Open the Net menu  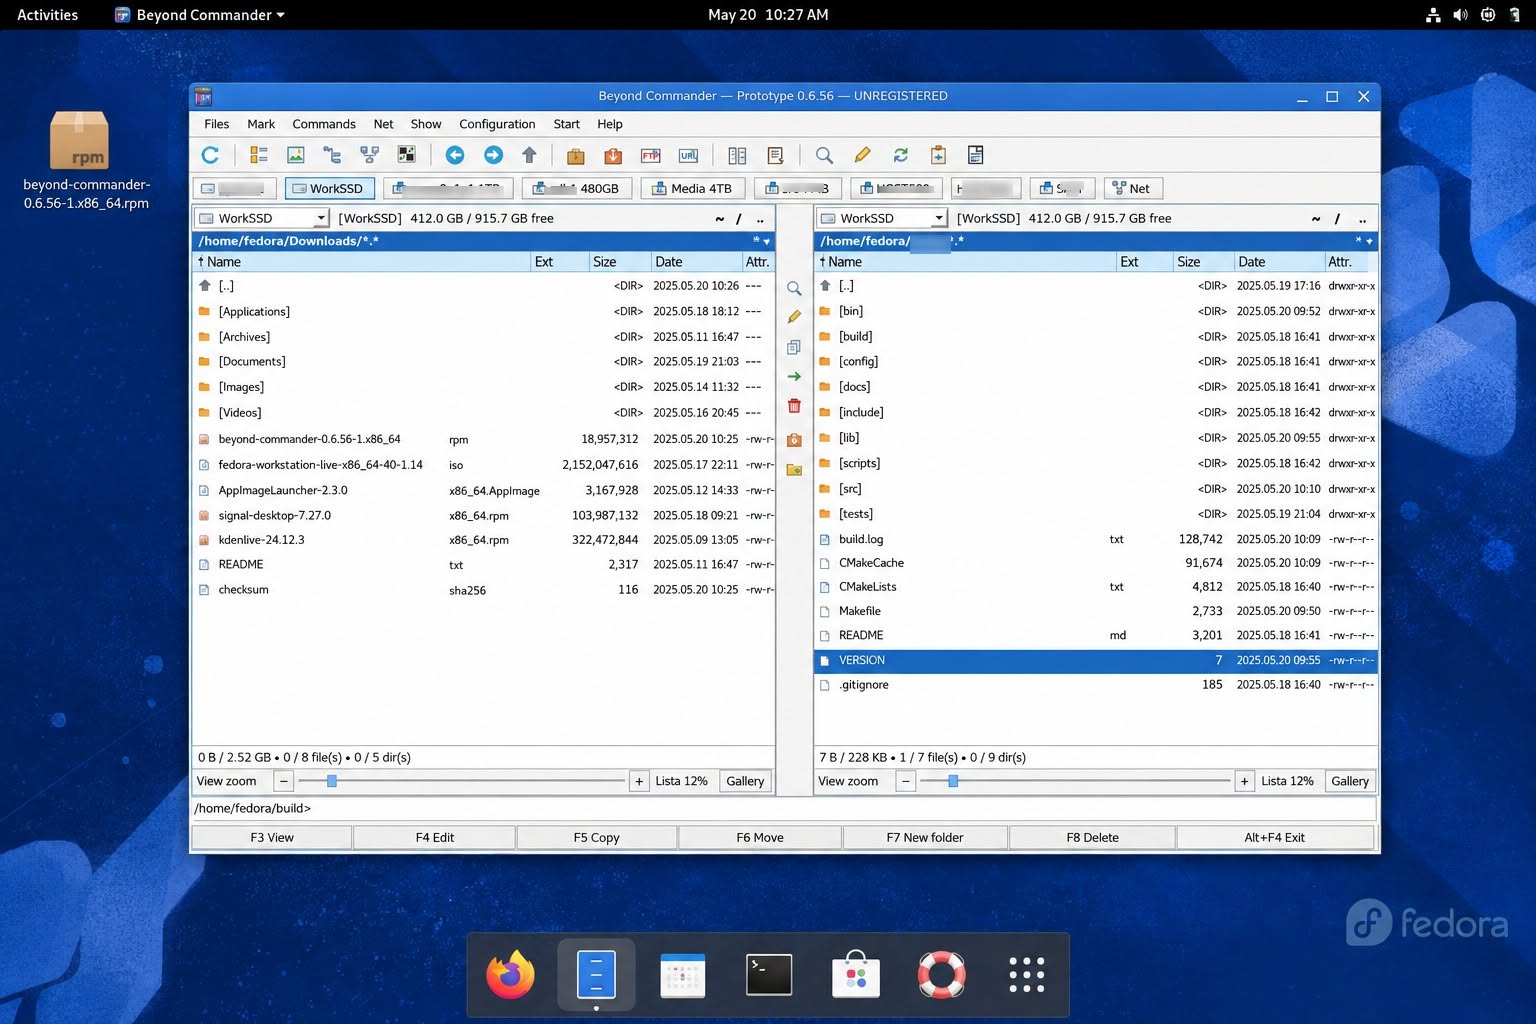coord(383,124)
